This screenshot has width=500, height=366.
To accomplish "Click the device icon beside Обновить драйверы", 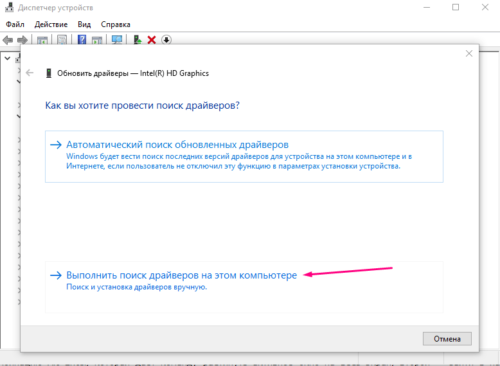I will (49, 73).
